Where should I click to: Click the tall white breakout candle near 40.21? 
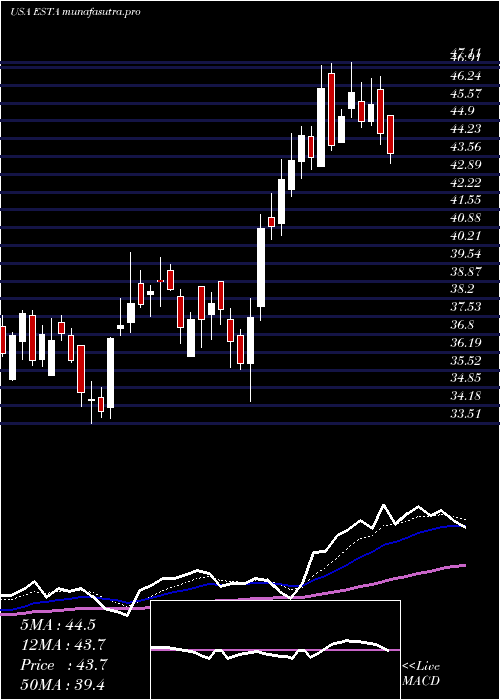pos(261,267)
